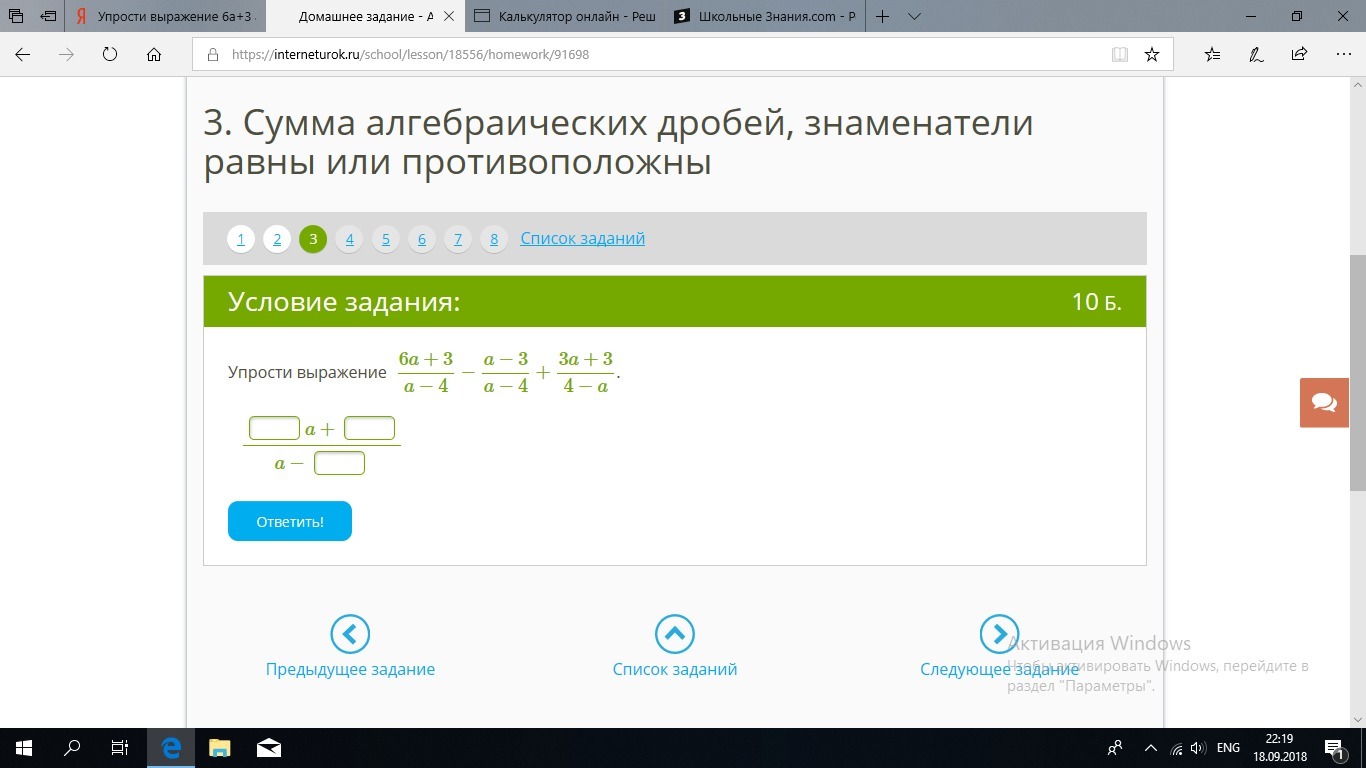The width and height of the screenshot is (1366, 768).
Task: Open Edge settings and more menu
Action: click(x=1342, y=55)
